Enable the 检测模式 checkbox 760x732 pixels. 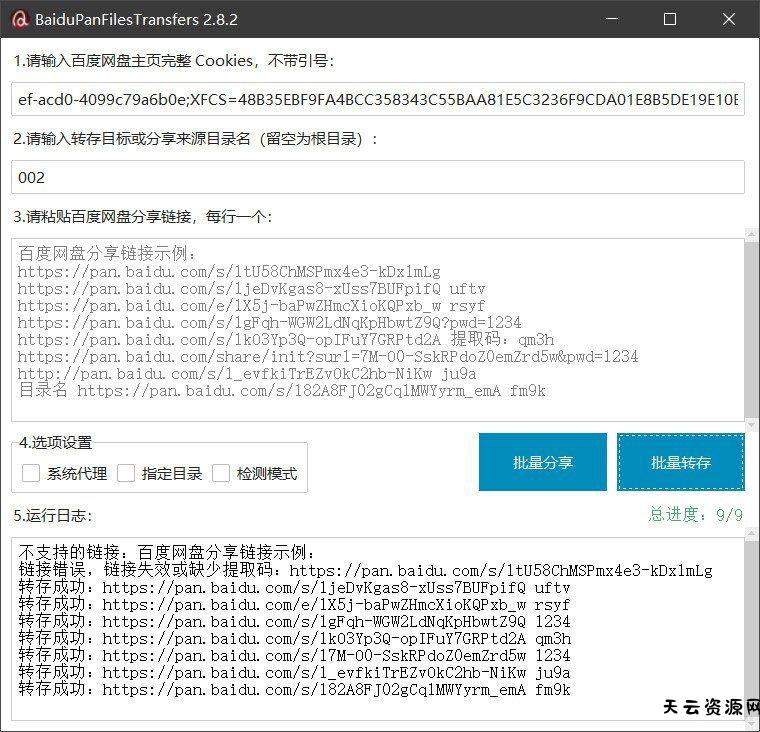coord(221,473)
